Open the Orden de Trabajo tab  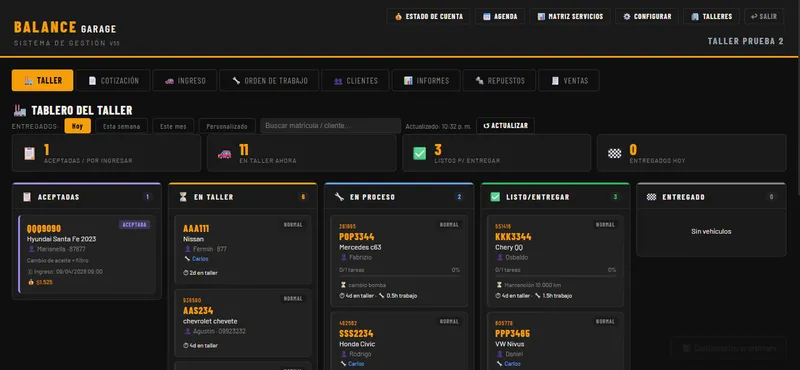[269, 81]
